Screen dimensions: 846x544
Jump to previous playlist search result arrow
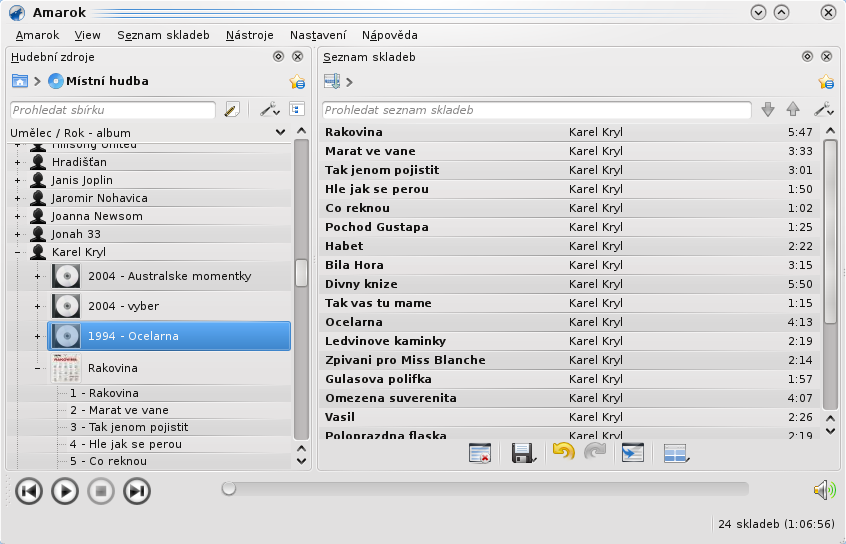click(x=793, y=110)
